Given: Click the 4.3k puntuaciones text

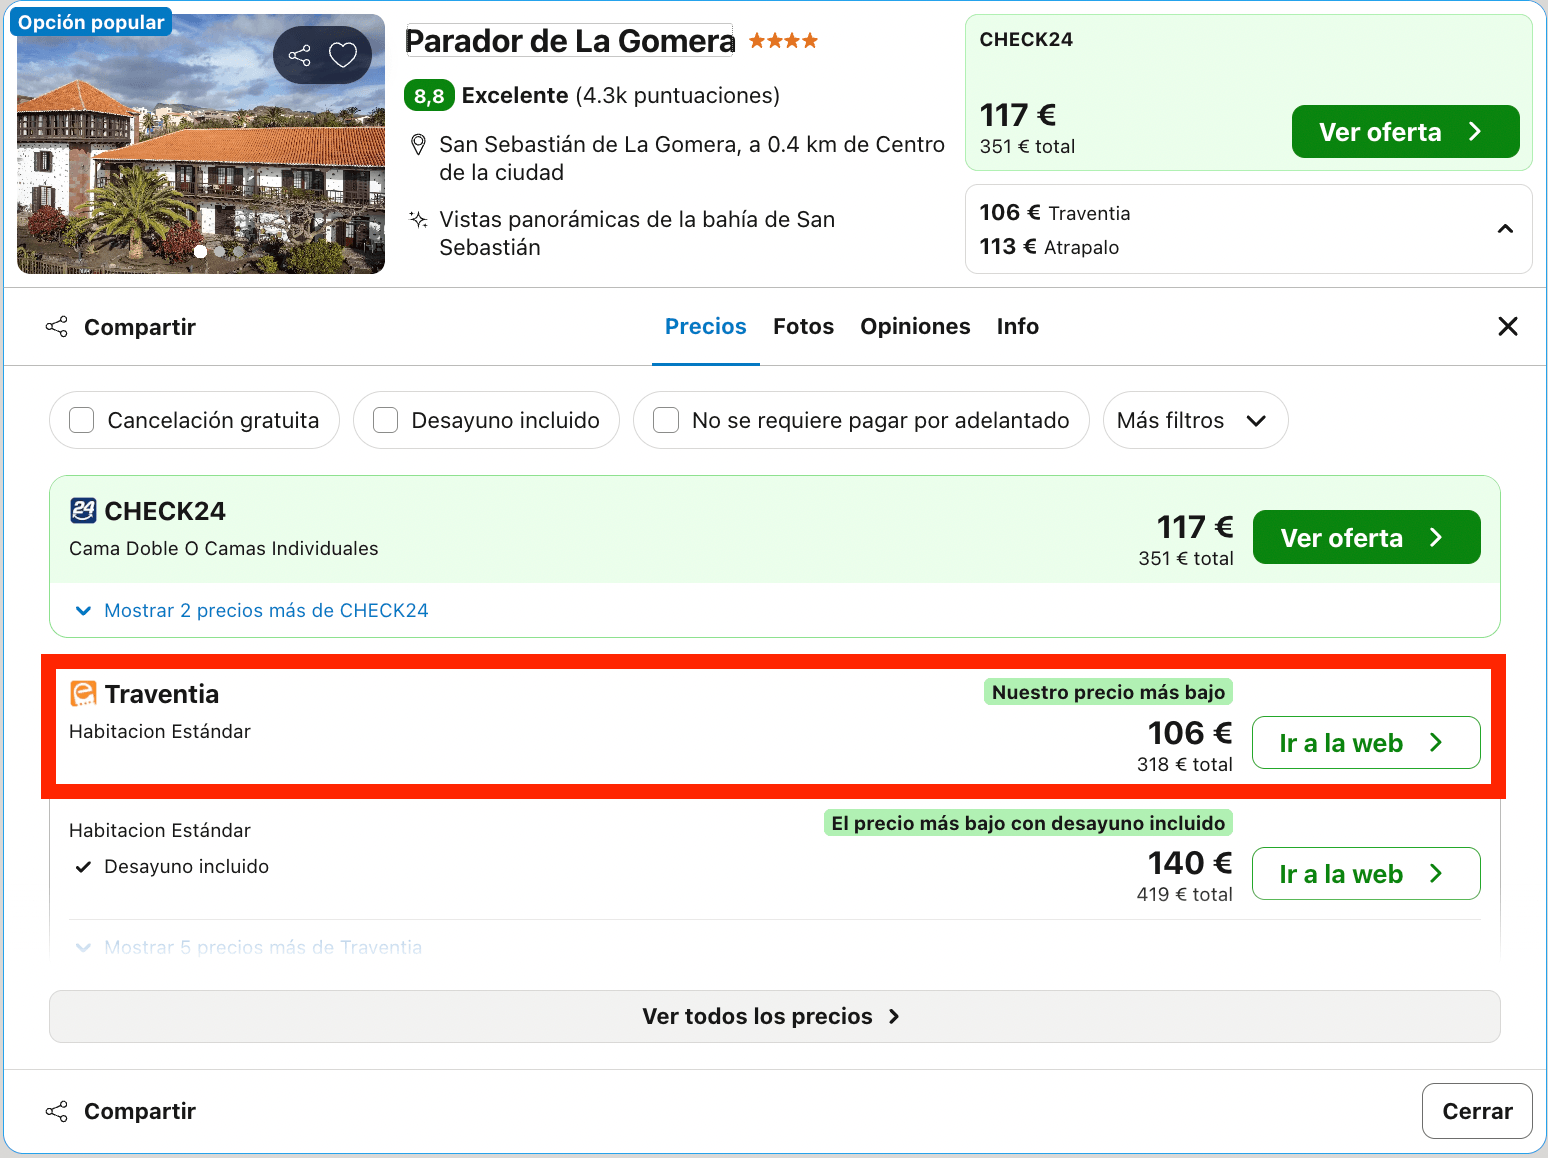Looking at the screenshot, I should pyautogui.click(x=678, y=96).
